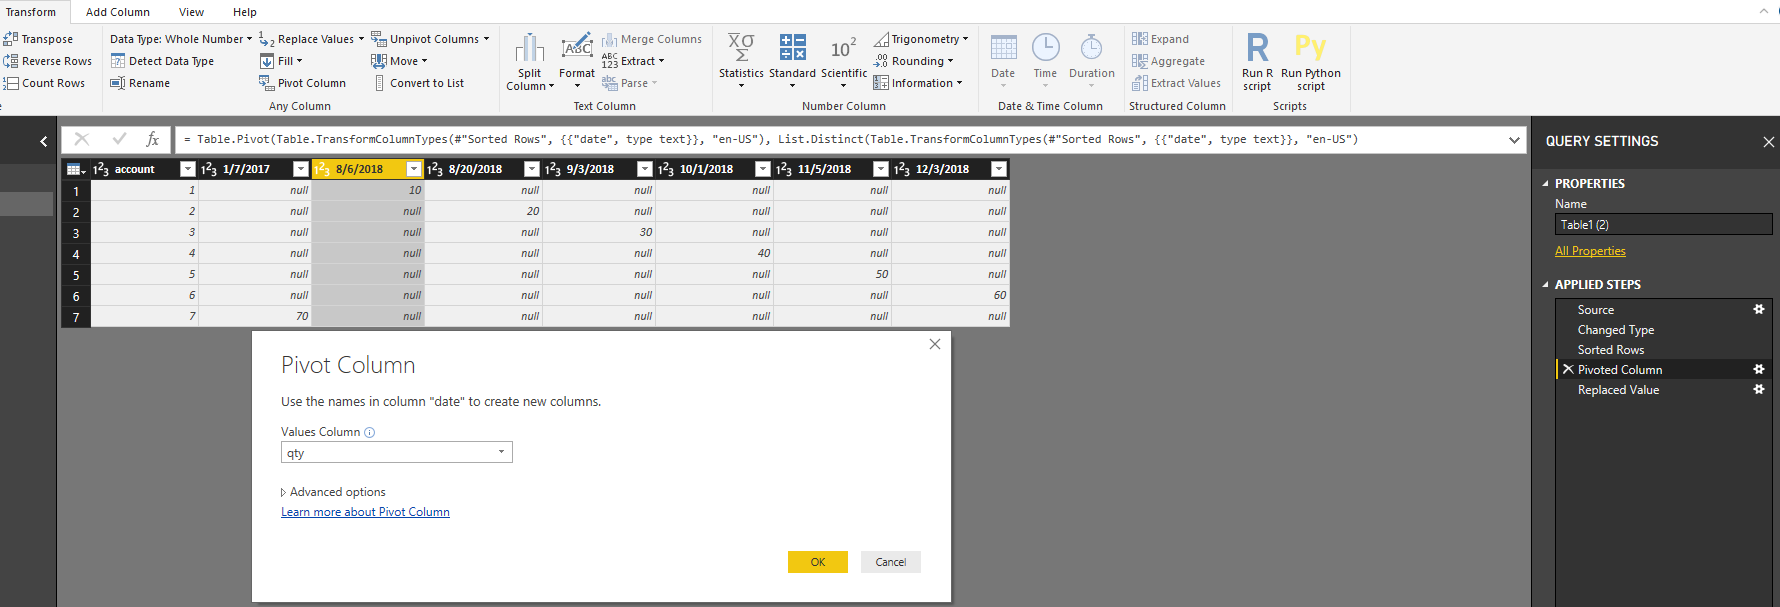Switch to the View tab
Screen dimensions: 1780x607
click(191, 12)
